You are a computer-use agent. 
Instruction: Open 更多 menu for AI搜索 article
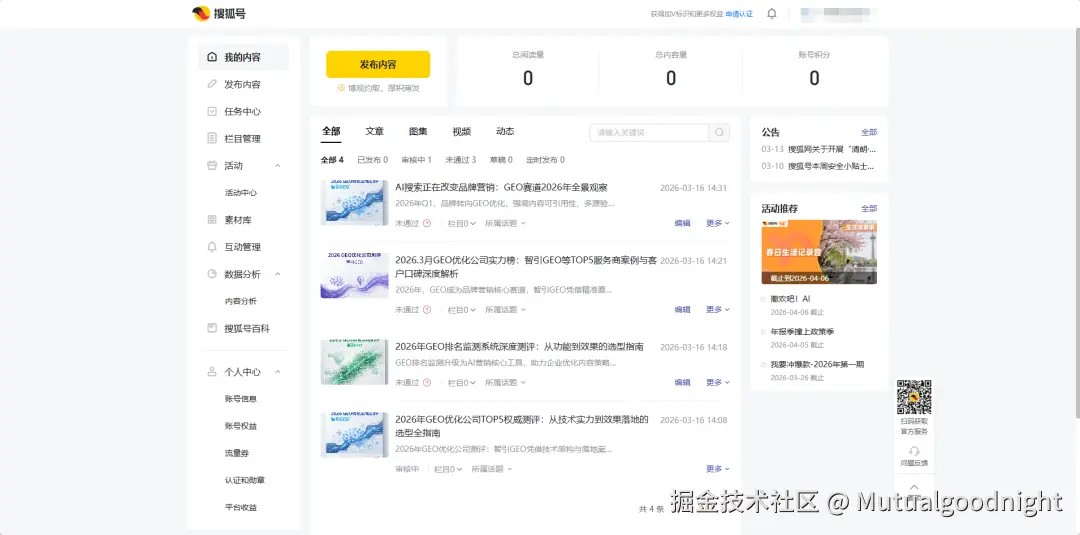point(718,223)
